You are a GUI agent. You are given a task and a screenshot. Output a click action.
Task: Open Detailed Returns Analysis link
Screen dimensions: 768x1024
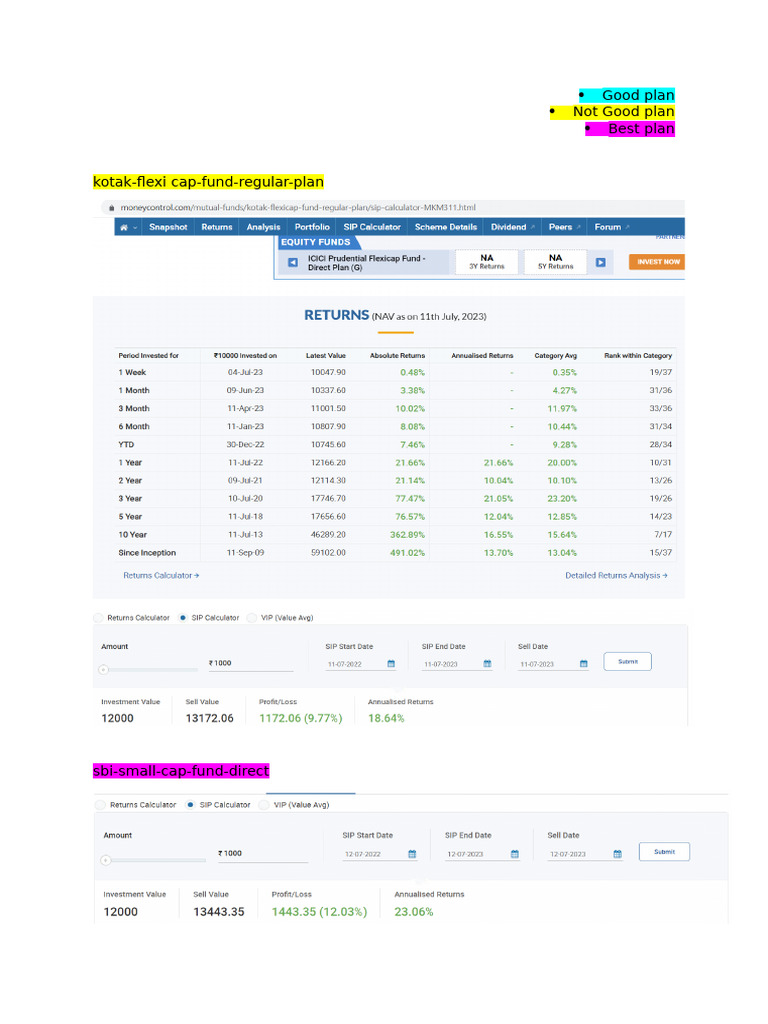point(616,575)
